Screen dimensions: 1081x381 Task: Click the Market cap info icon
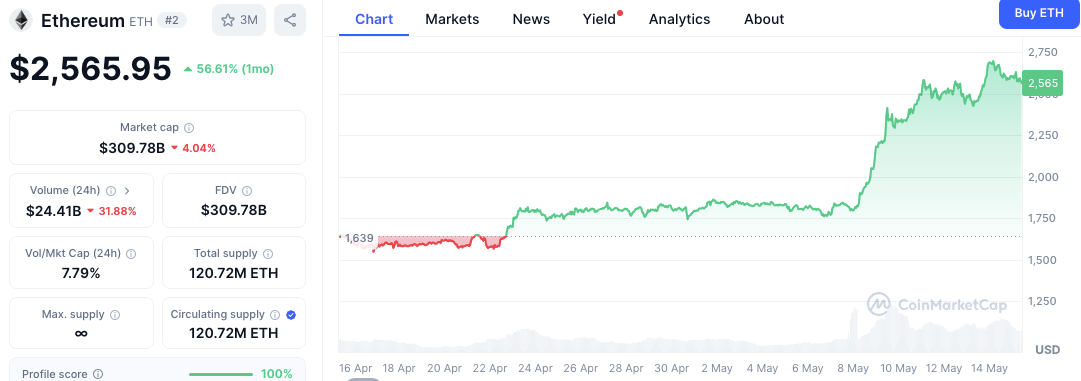coord(189,127)
